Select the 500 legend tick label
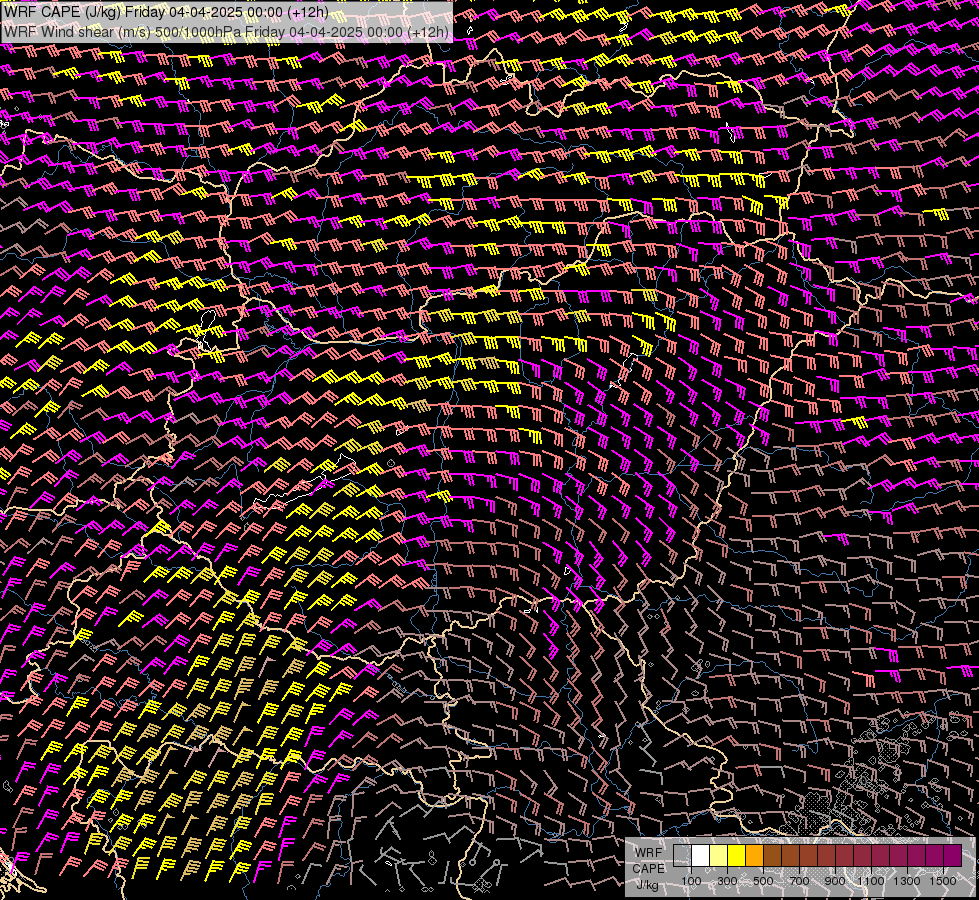 [x=764, y=881]
